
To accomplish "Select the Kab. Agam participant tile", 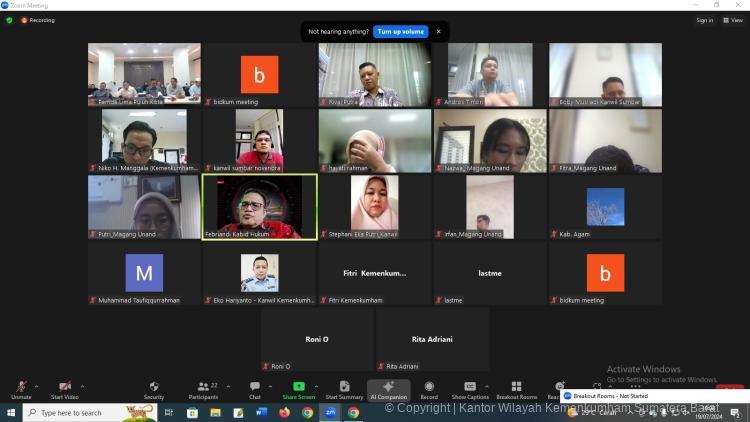I will (x=605, y=207).
